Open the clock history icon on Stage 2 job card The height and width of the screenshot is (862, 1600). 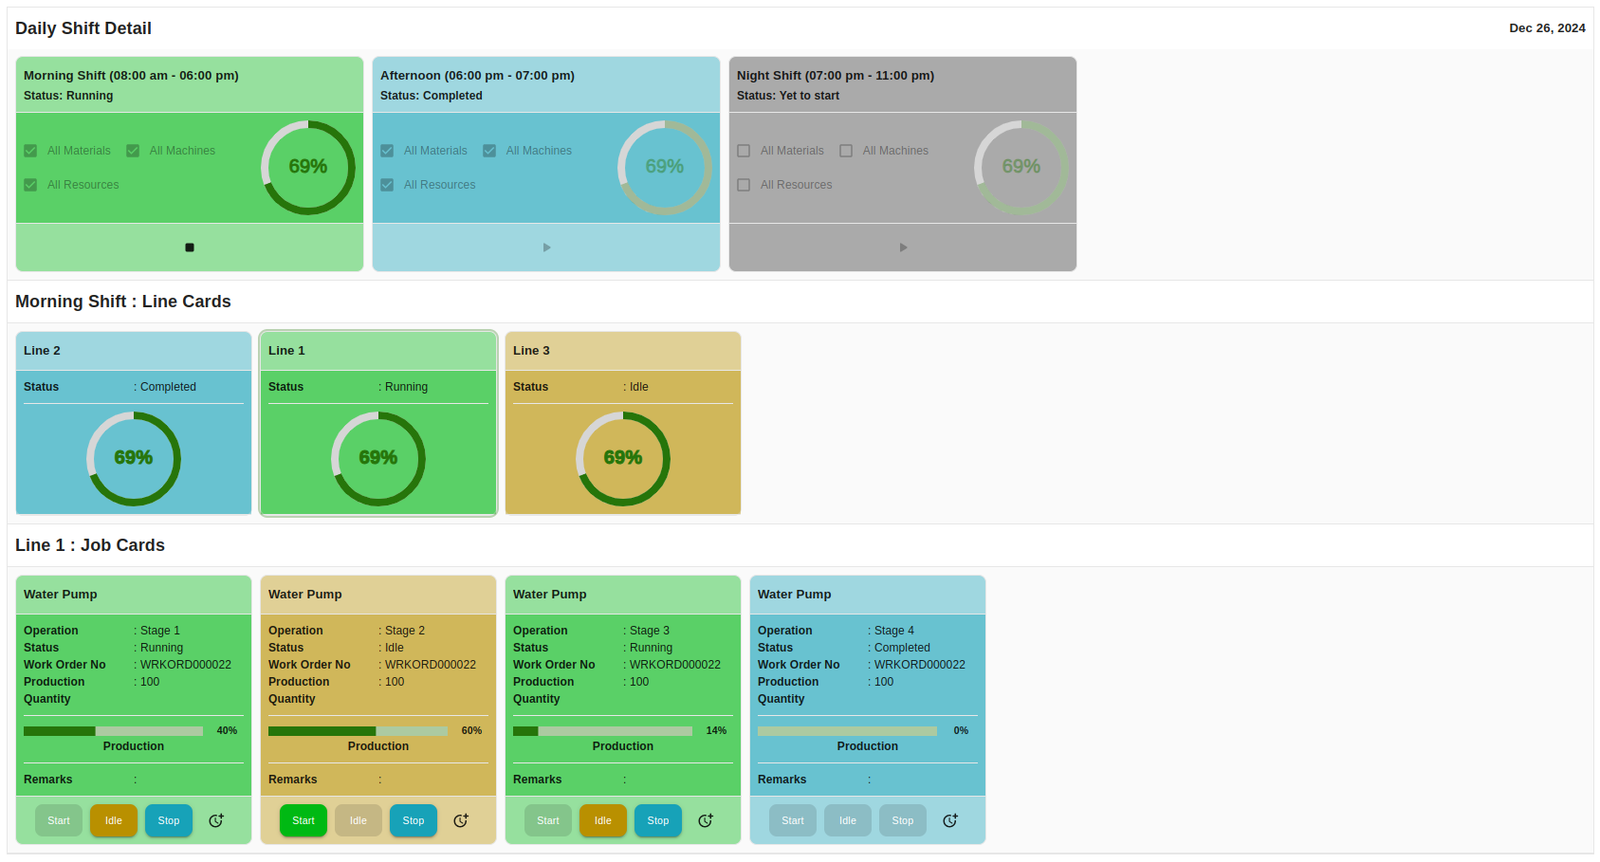tap(461, 821)
